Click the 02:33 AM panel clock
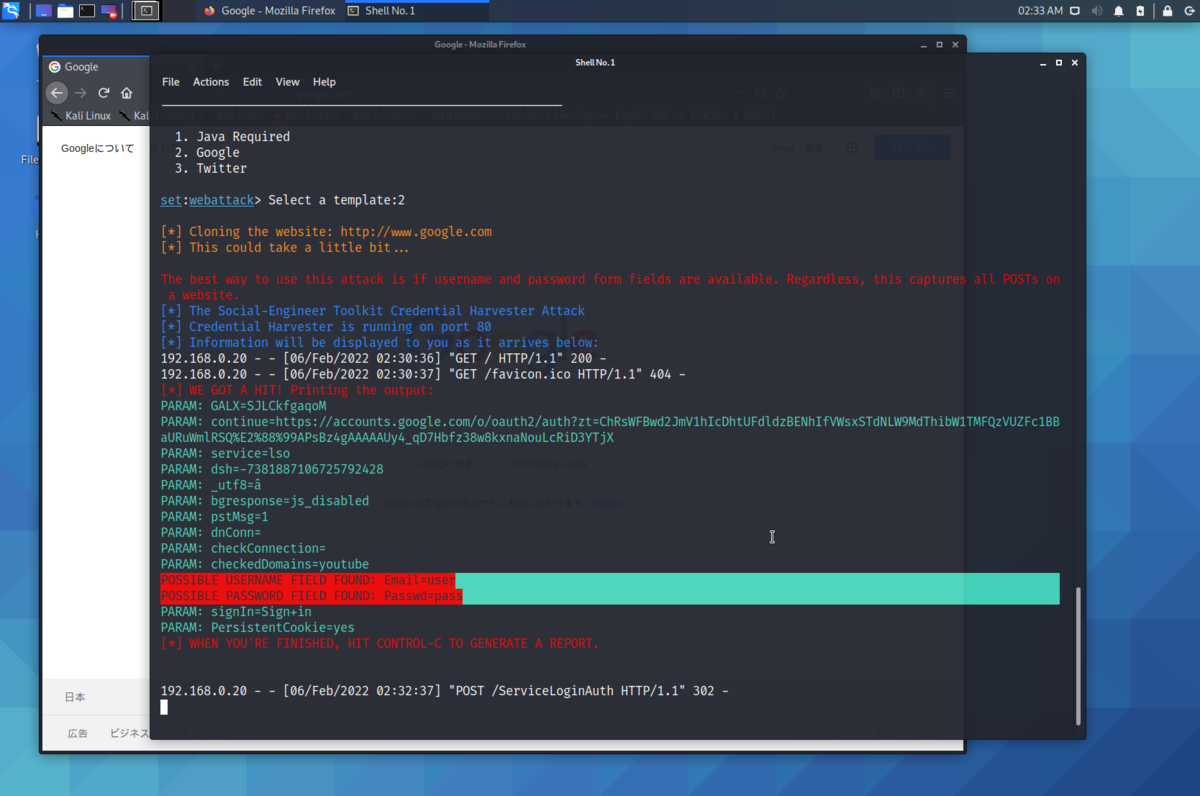Viewport: 1200px width, 796px height. (1040, 11)
